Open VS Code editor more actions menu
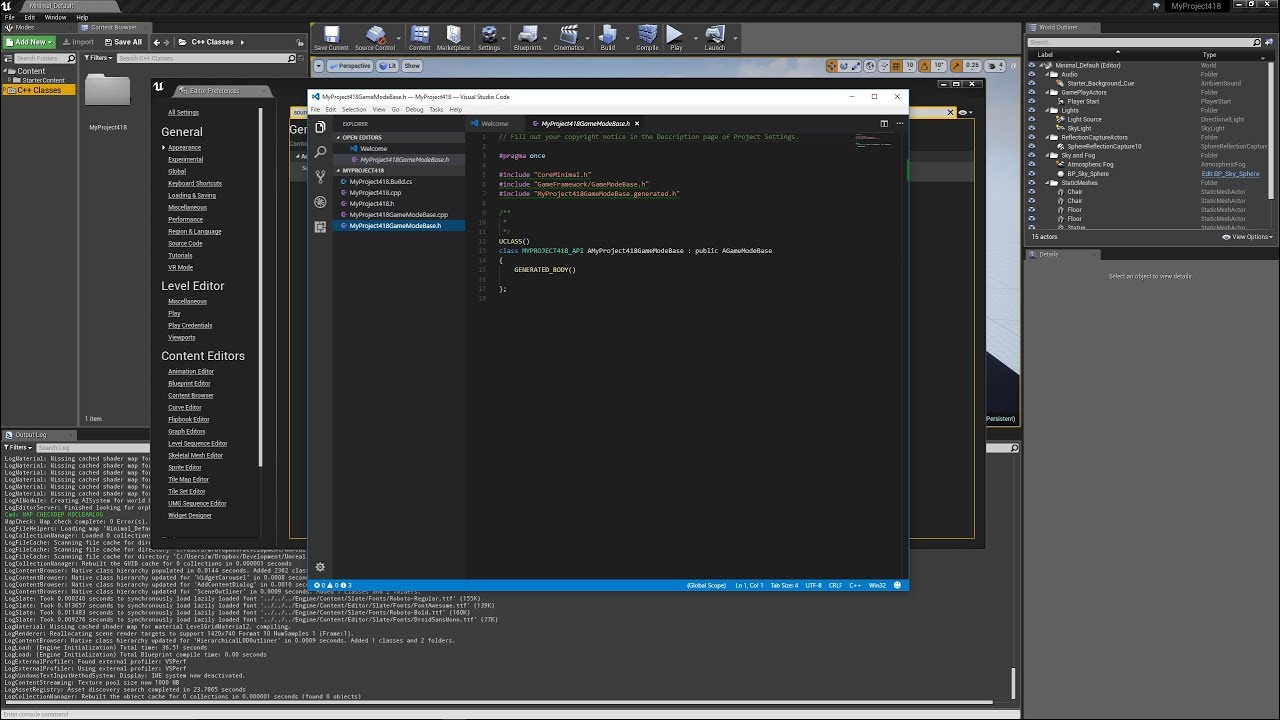The height and width of the screenshot is (720, 1280). click(x=898, y=123)
